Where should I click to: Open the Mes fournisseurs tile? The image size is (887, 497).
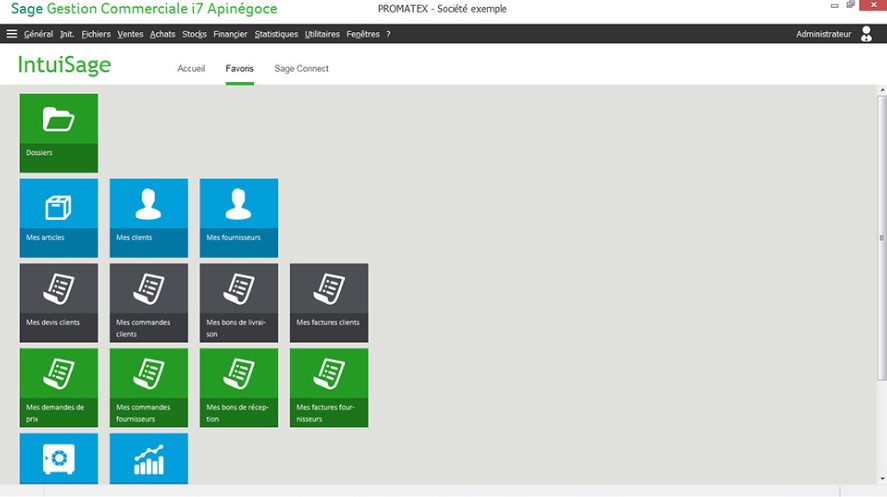(239, 218)
